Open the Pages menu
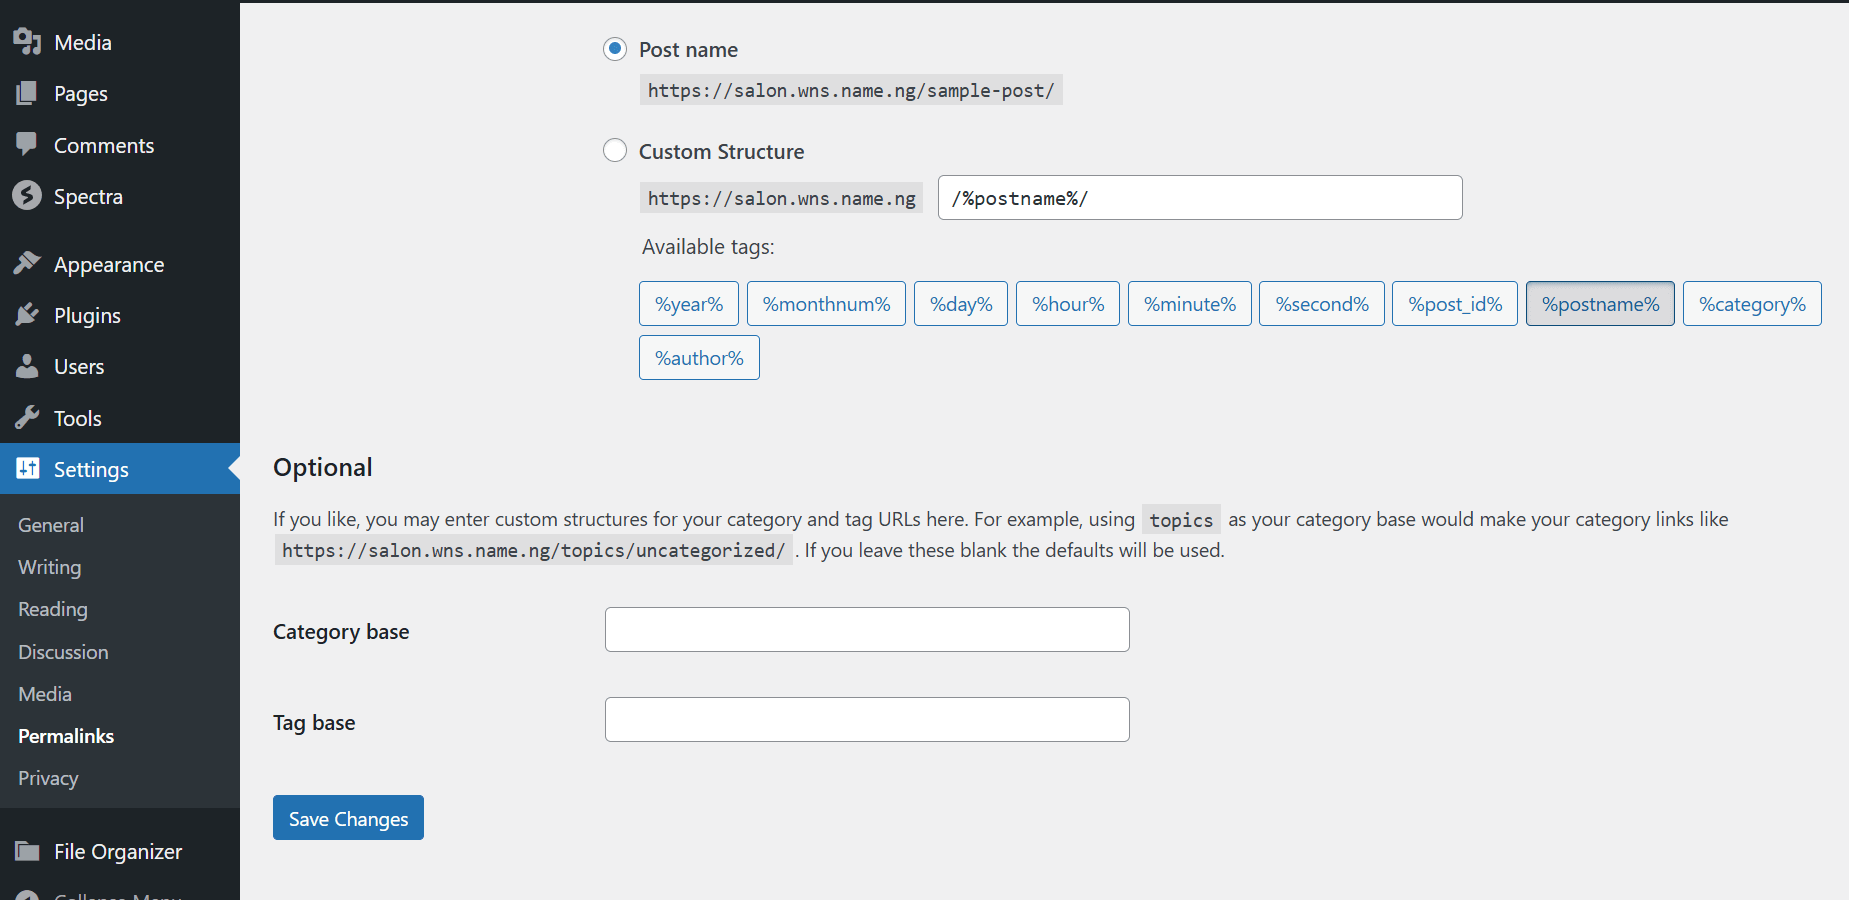 81,93
